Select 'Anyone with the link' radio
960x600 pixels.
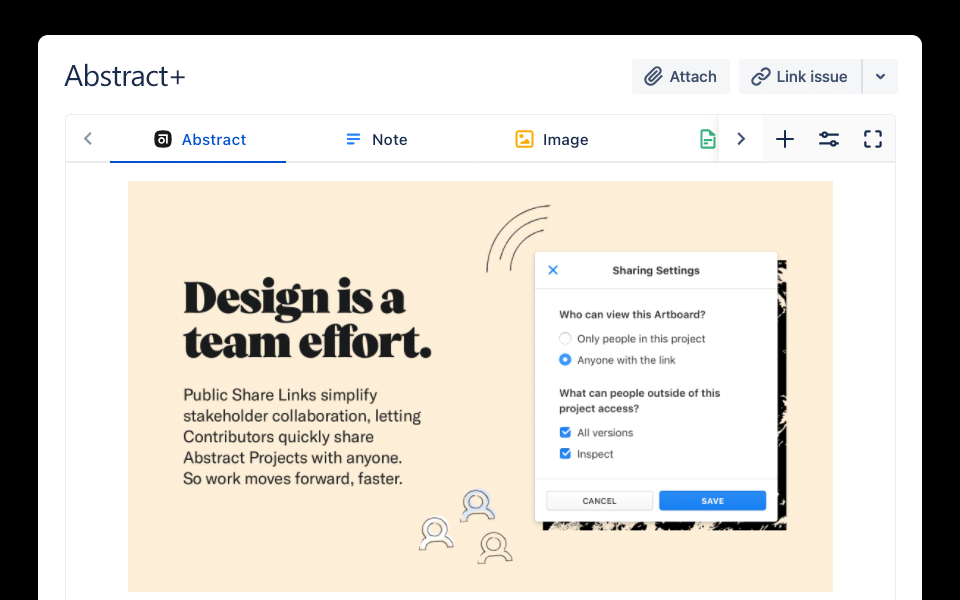click(x=565, y=360)
